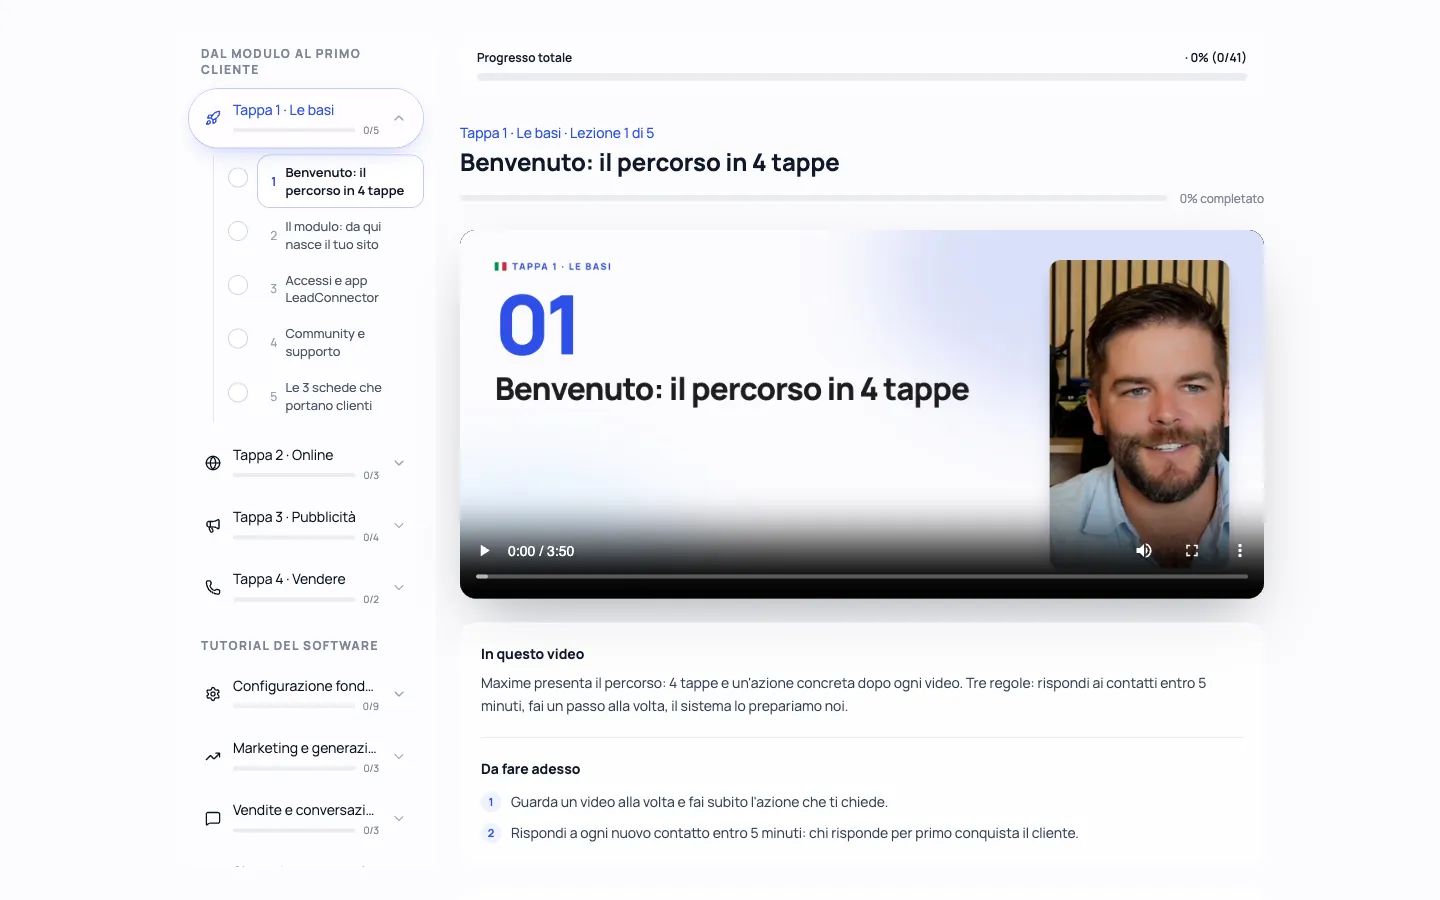Image resolution: width=1440 pixels, height=900 pixels.
Task: Open lesson Accessi e app LeadConnector
Action: point(340,289)
